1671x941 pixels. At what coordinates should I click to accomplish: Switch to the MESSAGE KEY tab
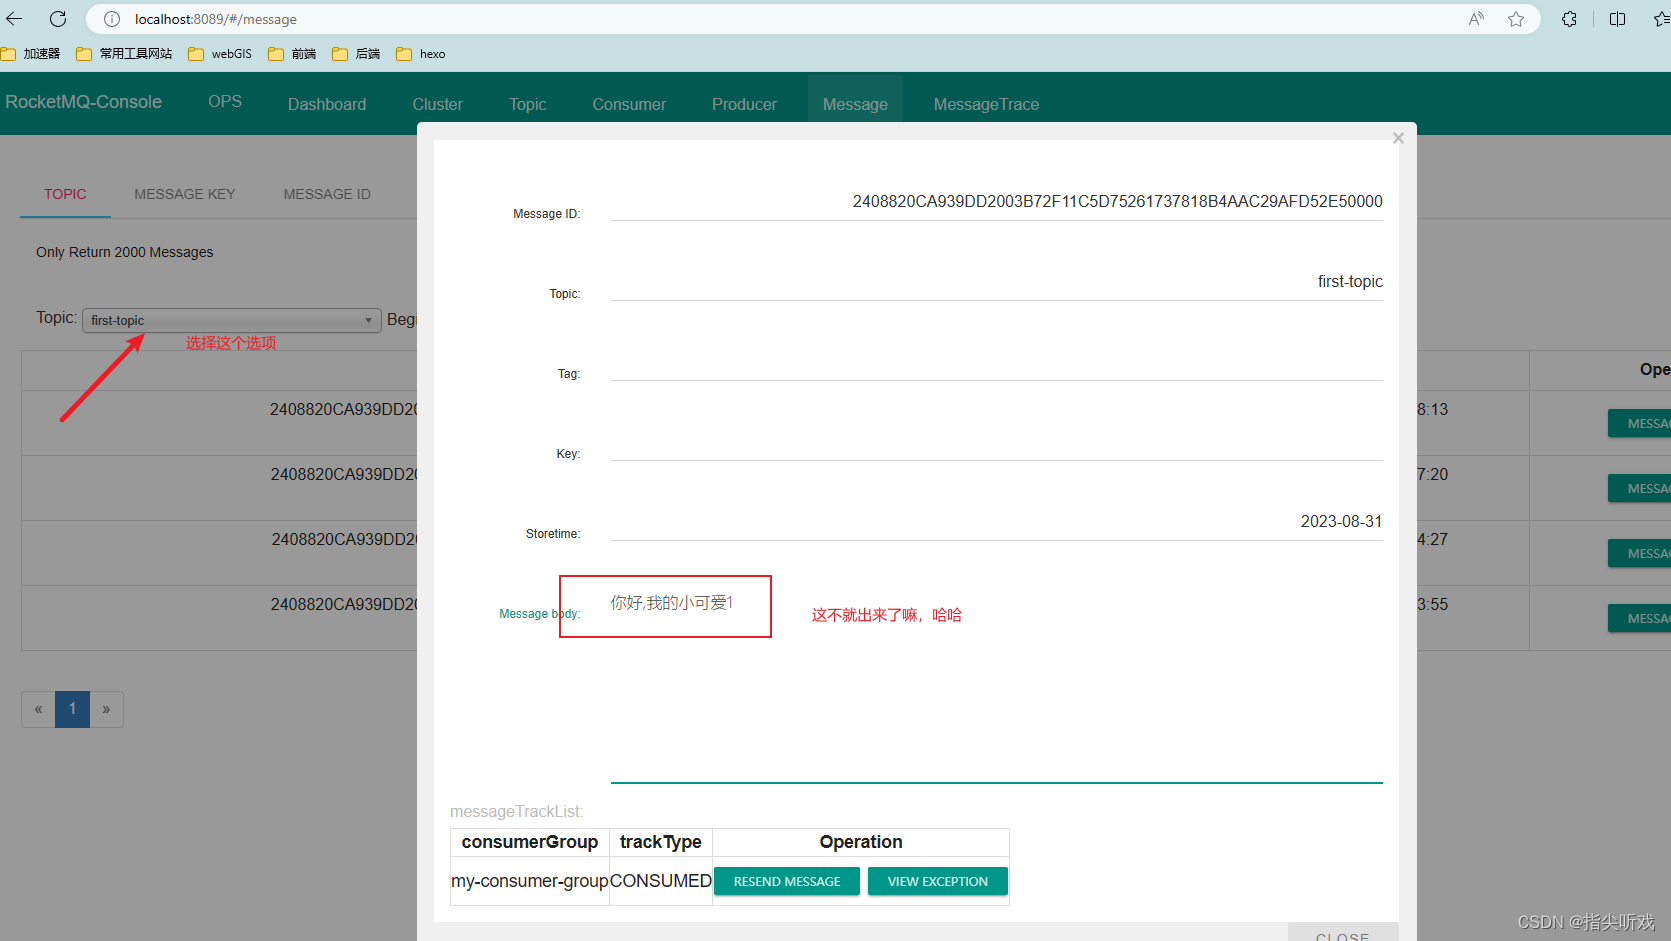coord(185,194)
